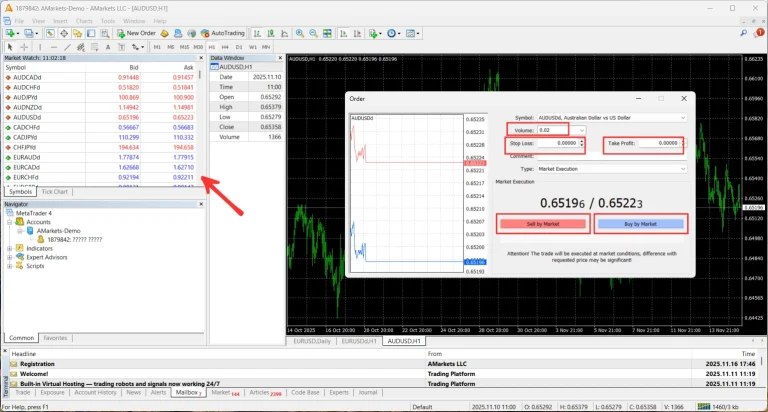Switch timeframe to H4
The height and width of the screenshot is (412, 768).
[x=225, y=47]
